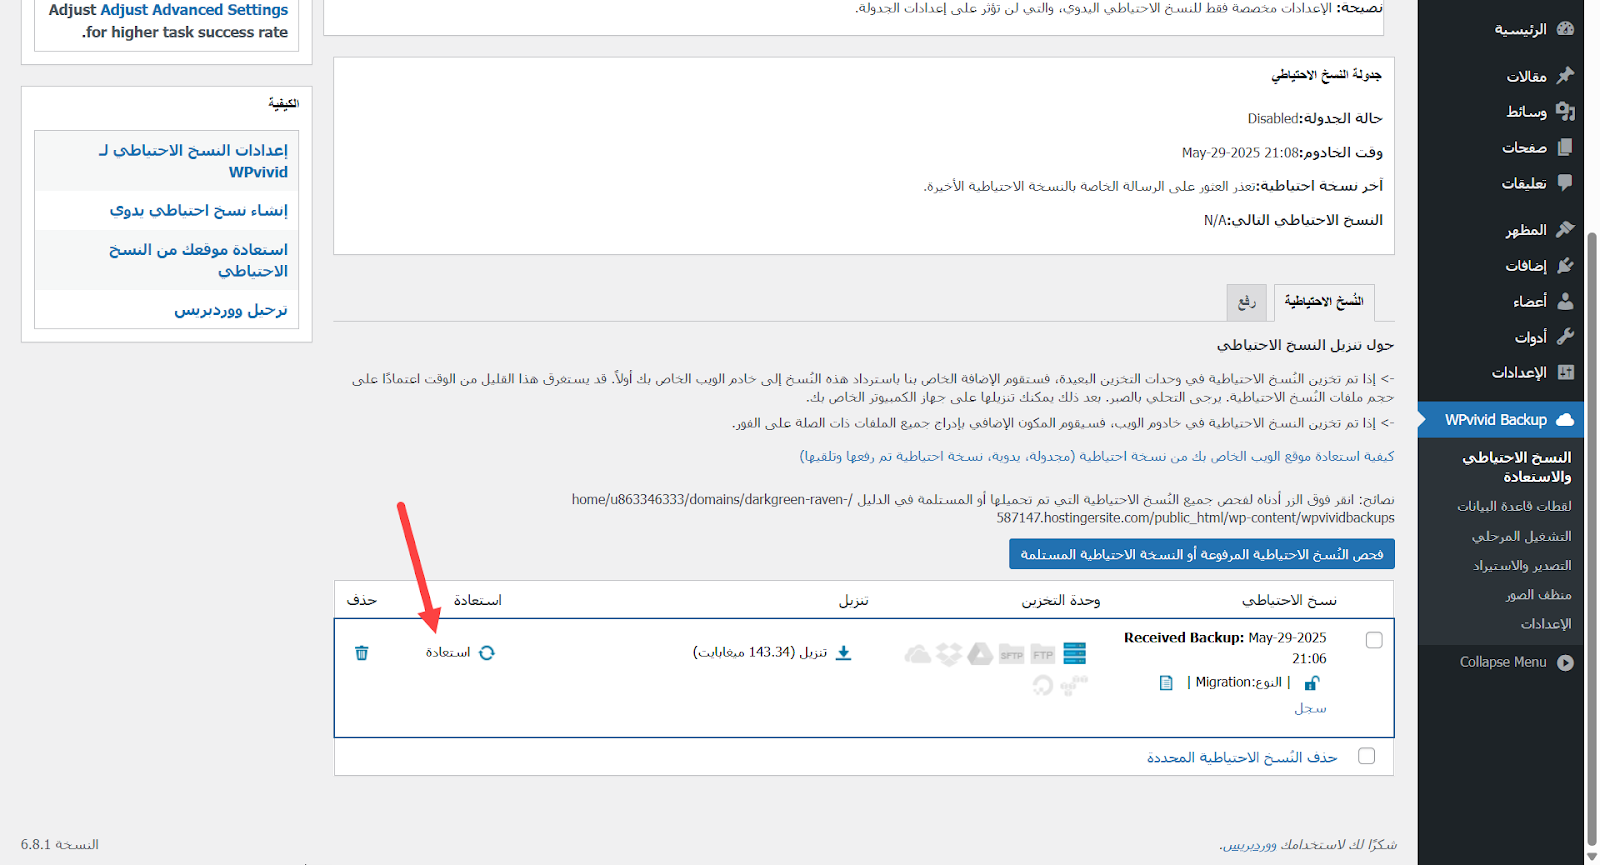Open the ترحيل ووردبريس how-to link
Viewport: 1600px width, 865px height.
coord(231,310)
